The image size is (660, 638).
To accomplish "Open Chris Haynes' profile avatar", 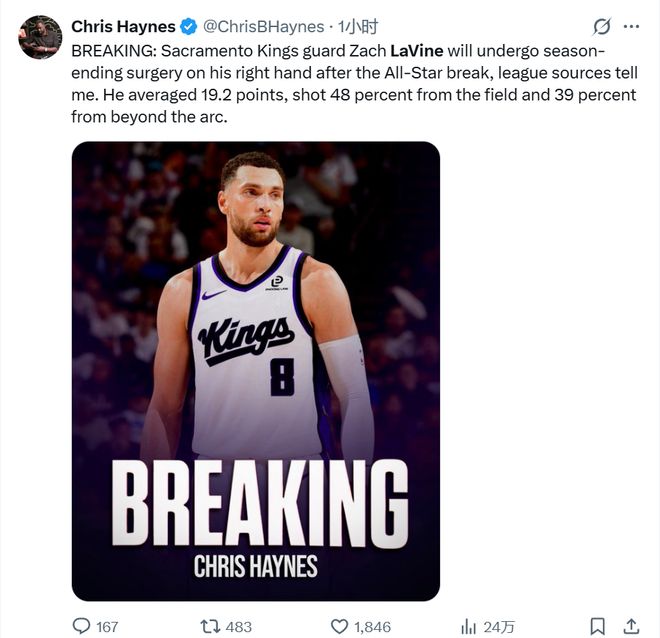I will pyautogui.click(x=40, y=37).
